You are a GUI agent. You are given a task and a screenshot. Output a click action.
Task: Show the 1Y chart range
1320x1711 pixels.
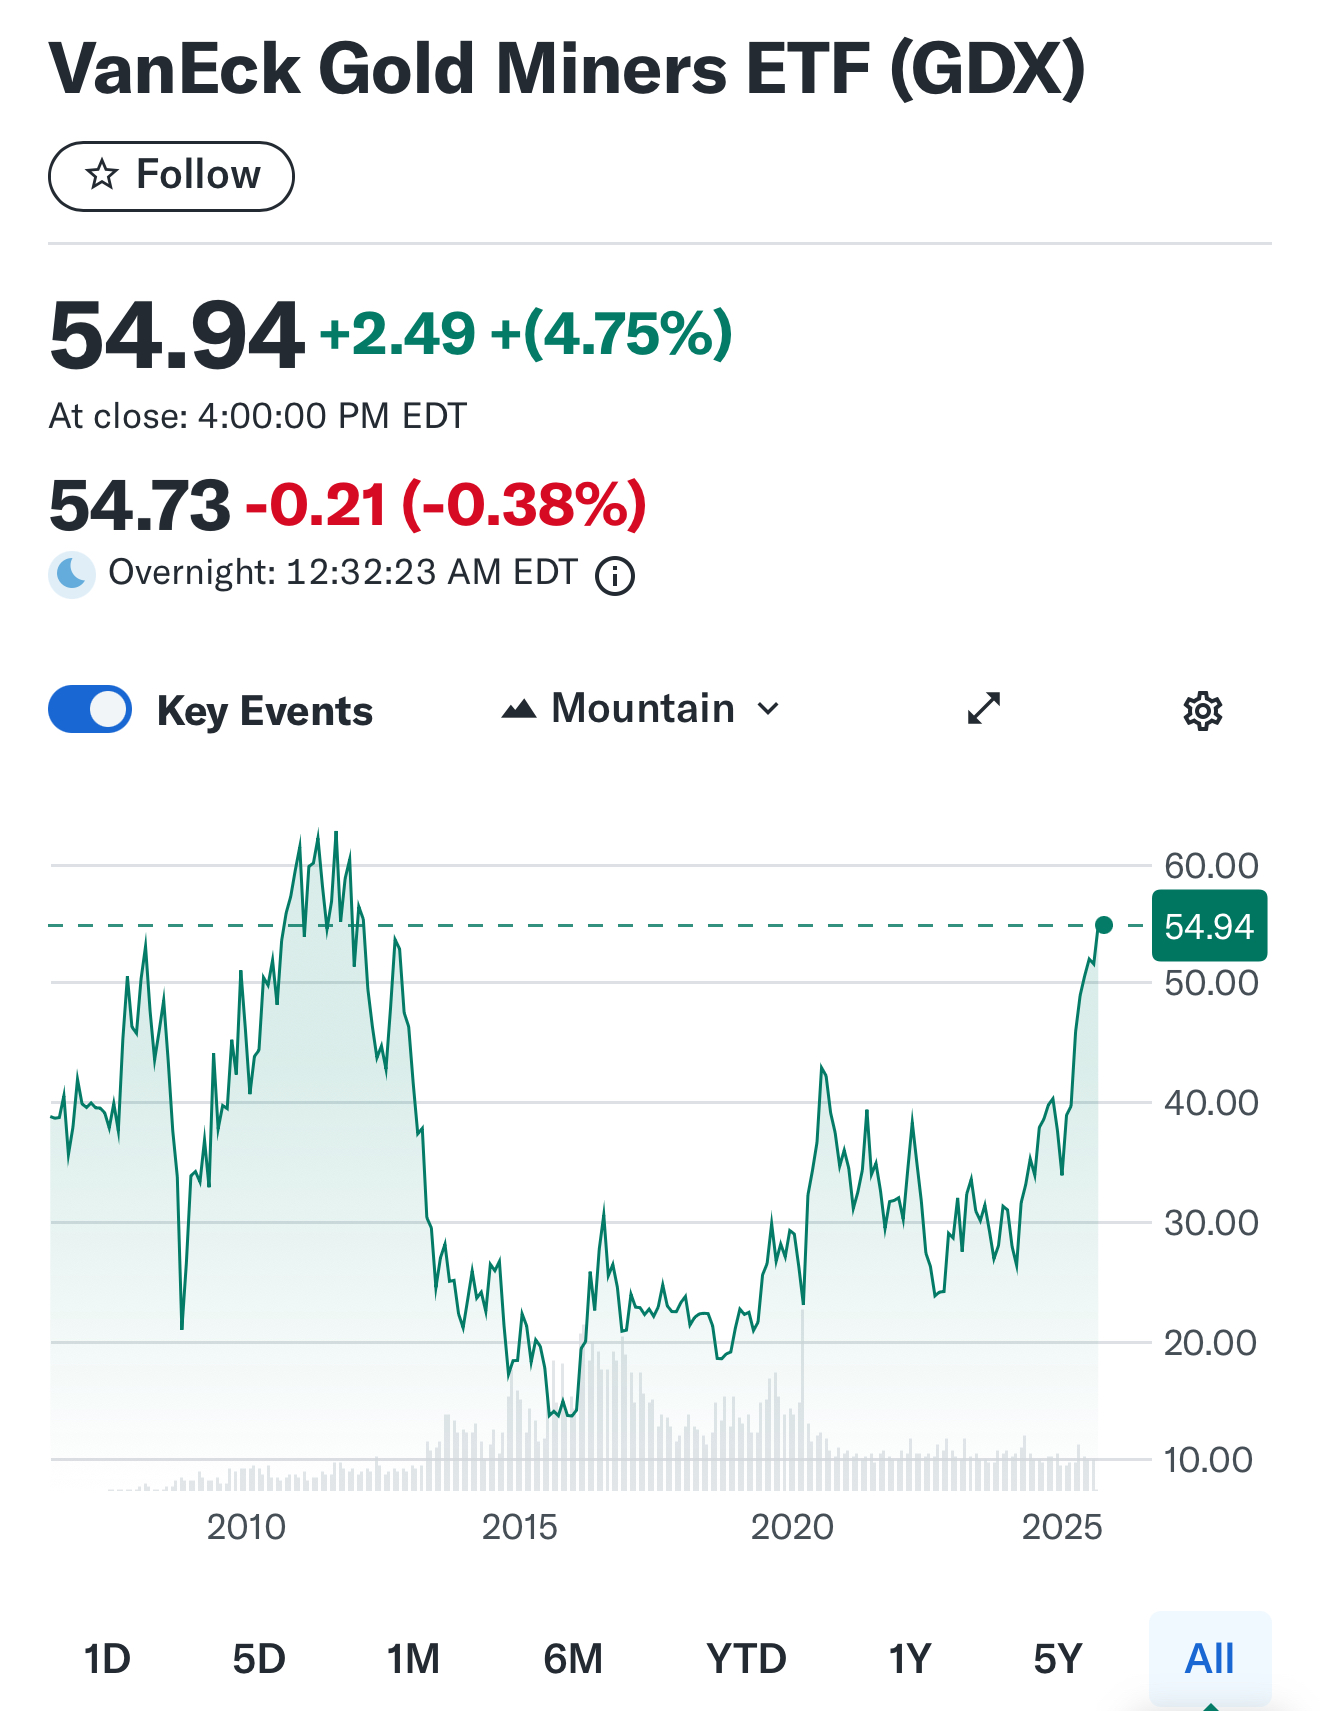coord(909,1659)
